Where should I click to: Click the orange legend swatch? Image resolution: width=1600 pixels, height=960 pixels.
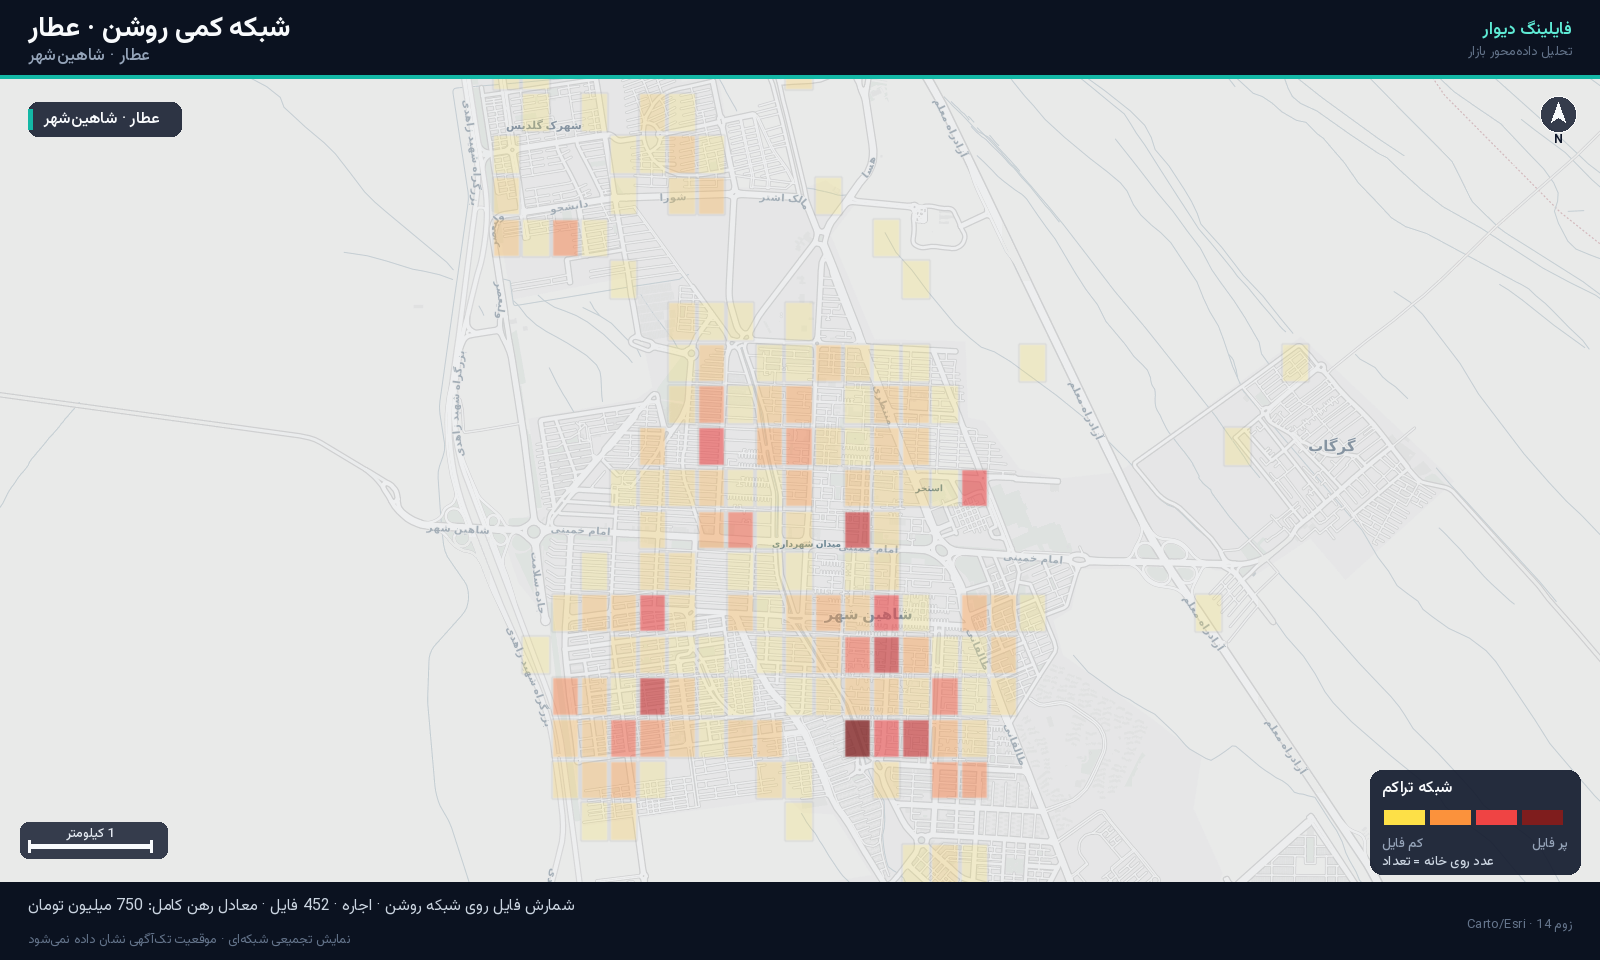click(1450, 818)
